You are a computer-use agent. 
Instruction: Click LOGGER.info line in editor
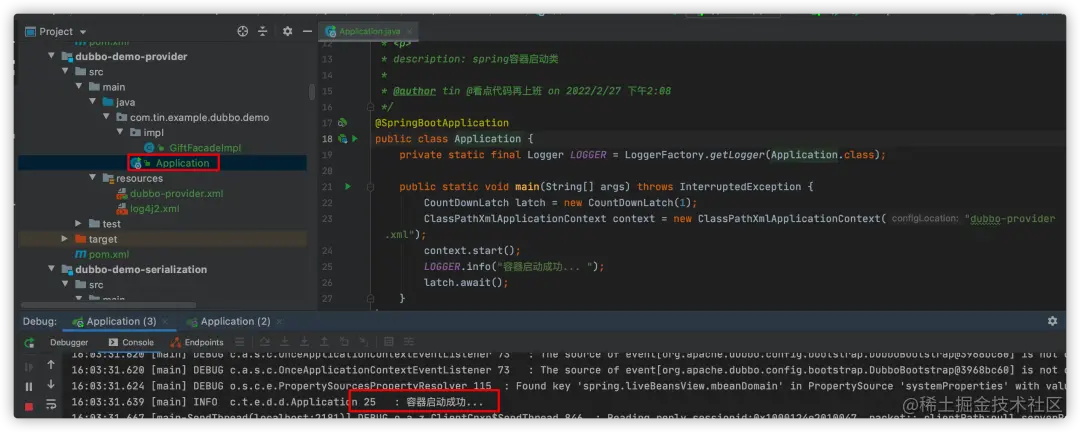514,267
